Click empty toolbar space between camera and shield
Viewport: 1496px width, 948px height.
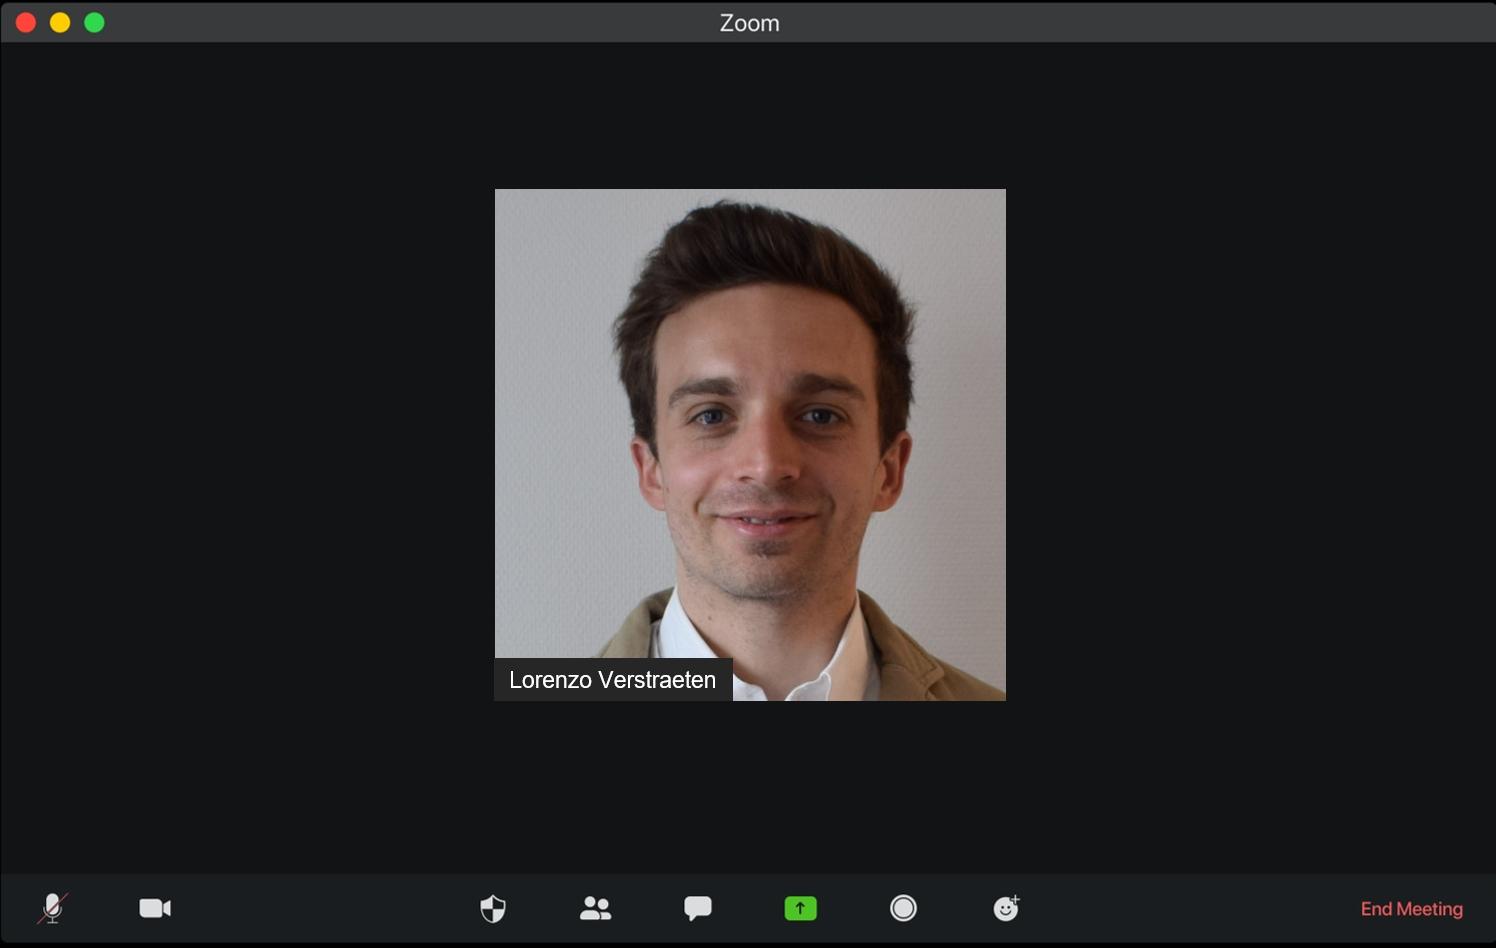(320, 908)
